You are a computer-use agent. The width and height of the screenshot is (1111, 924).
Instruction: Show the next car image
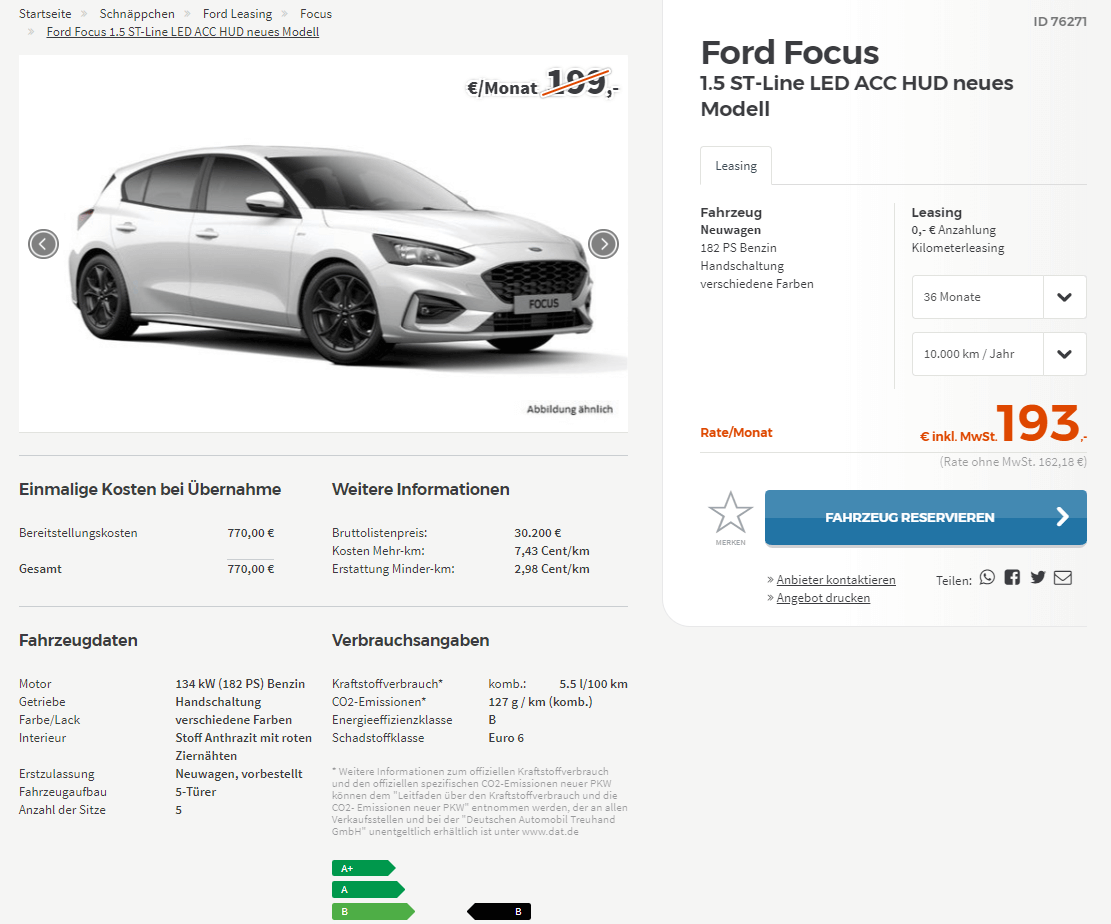(604, 244)
